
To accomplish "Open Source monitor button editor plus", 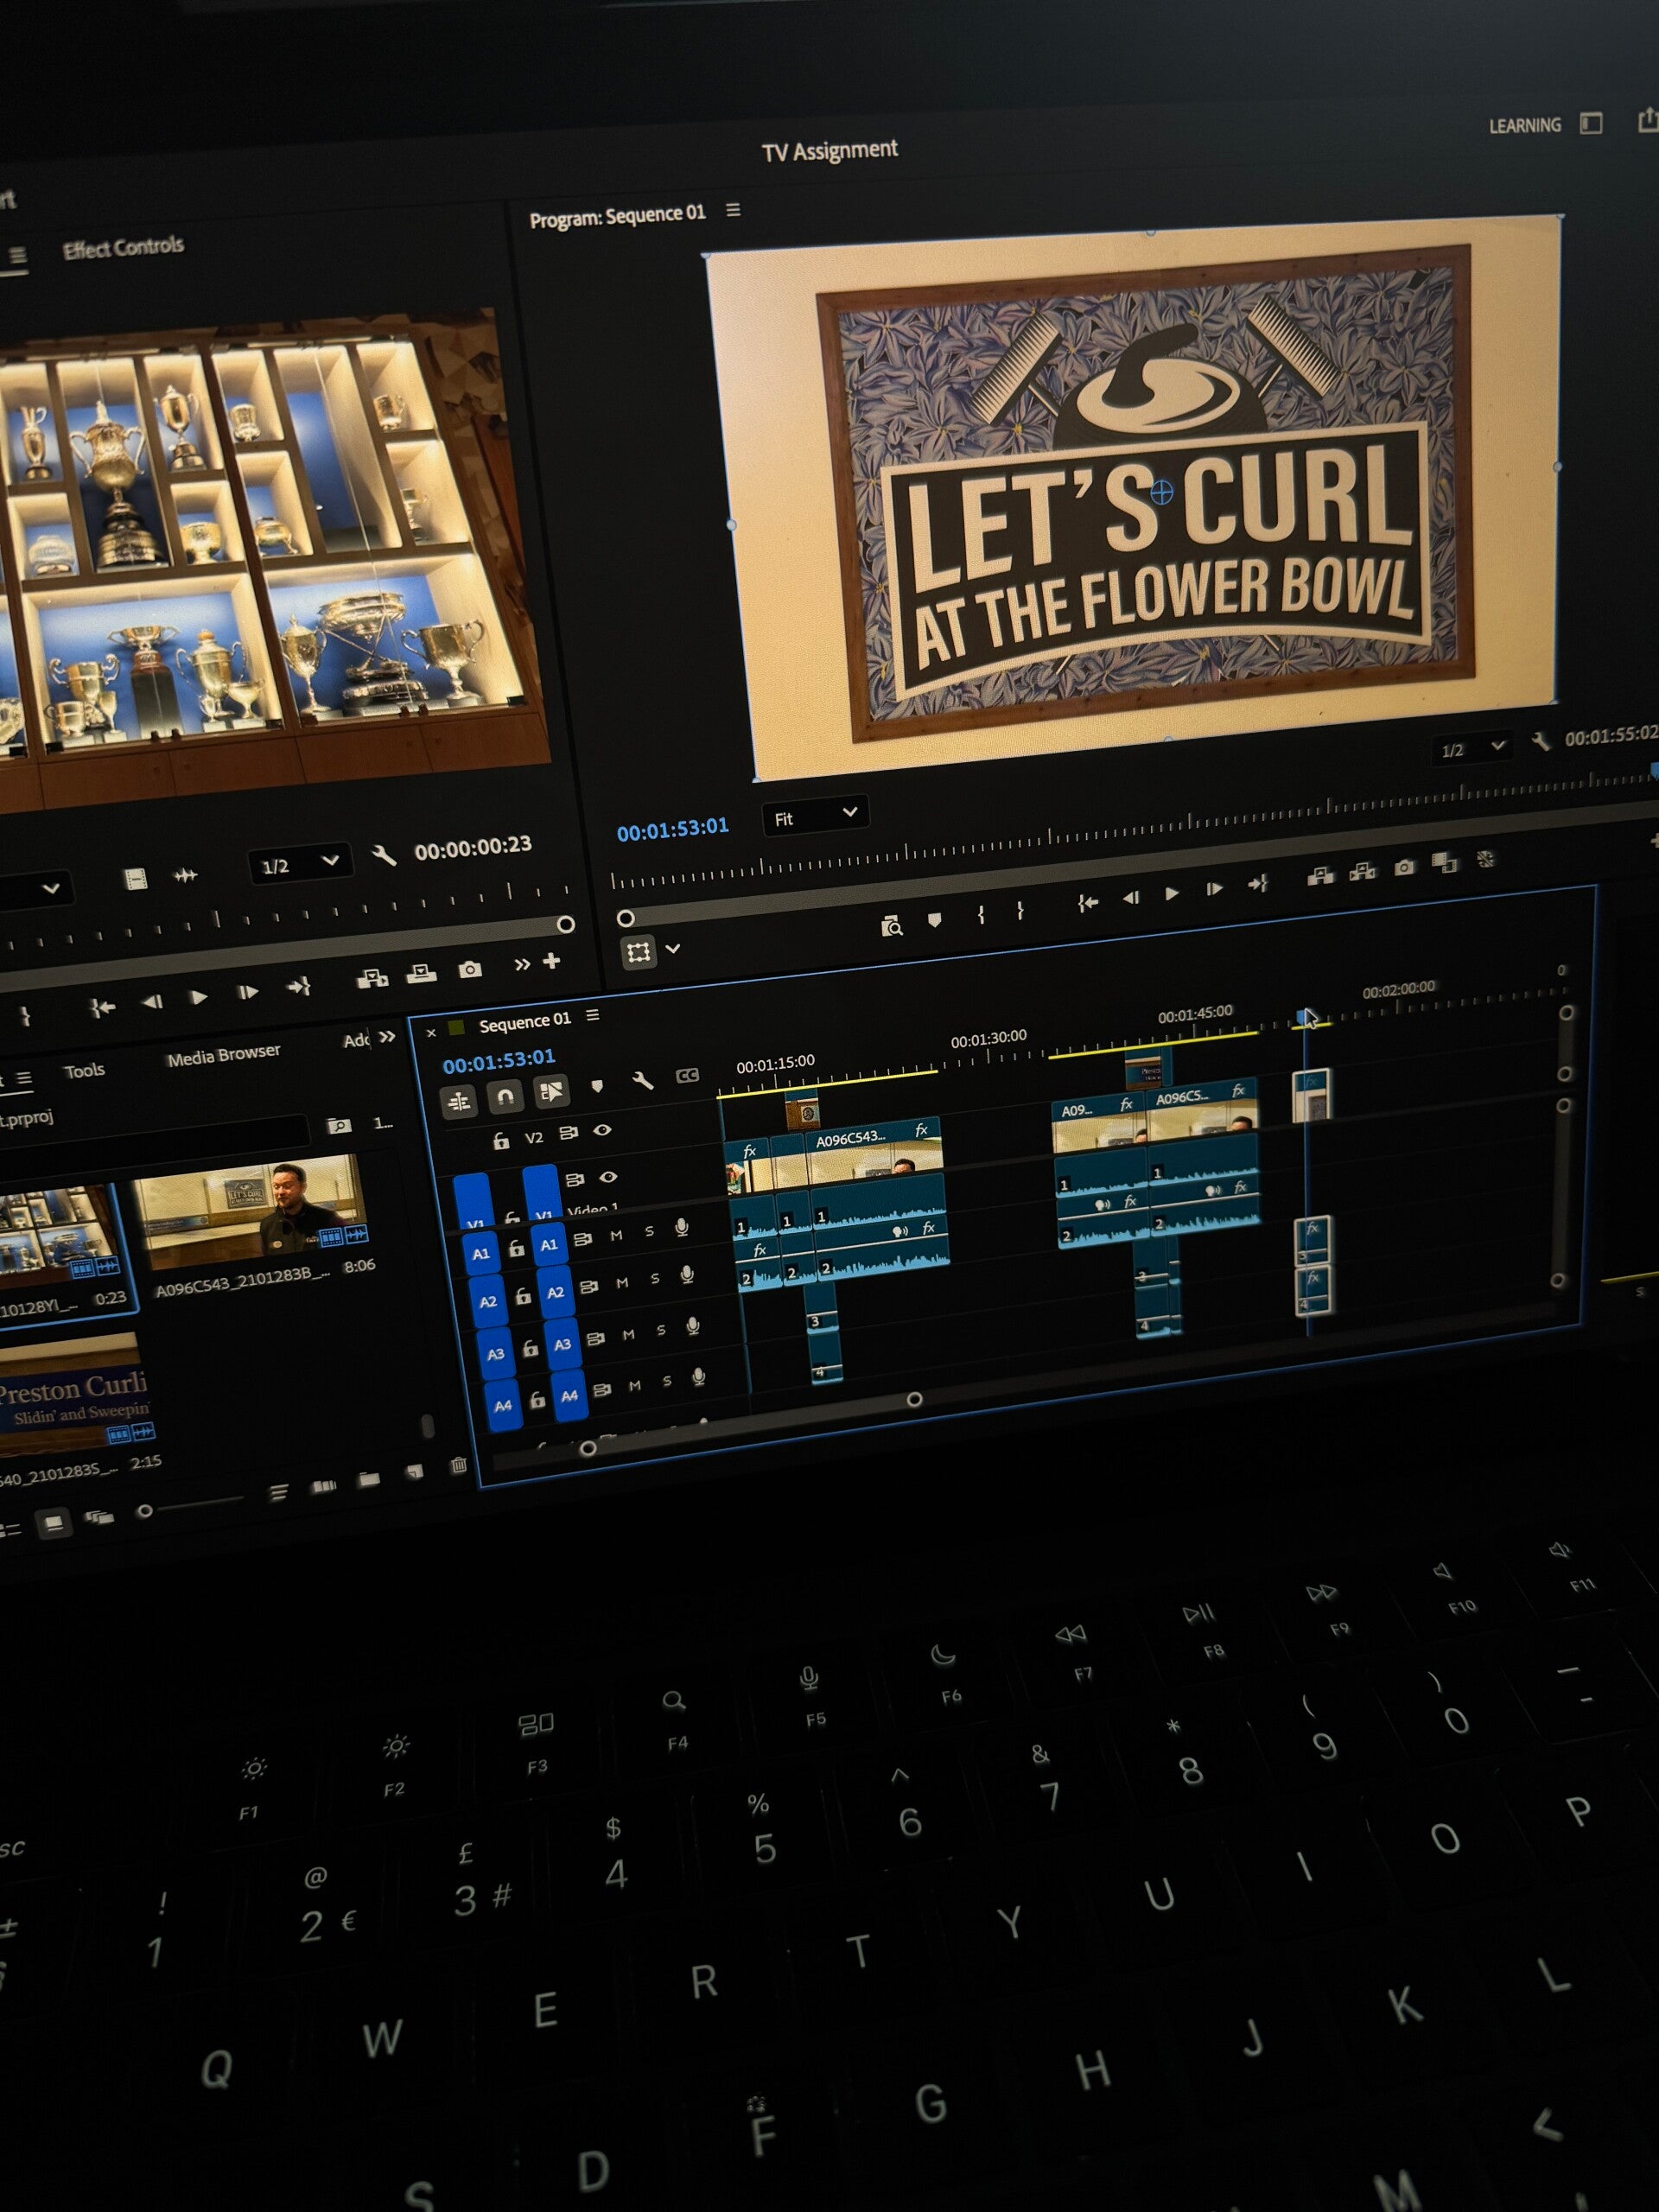I will [551, 960].
